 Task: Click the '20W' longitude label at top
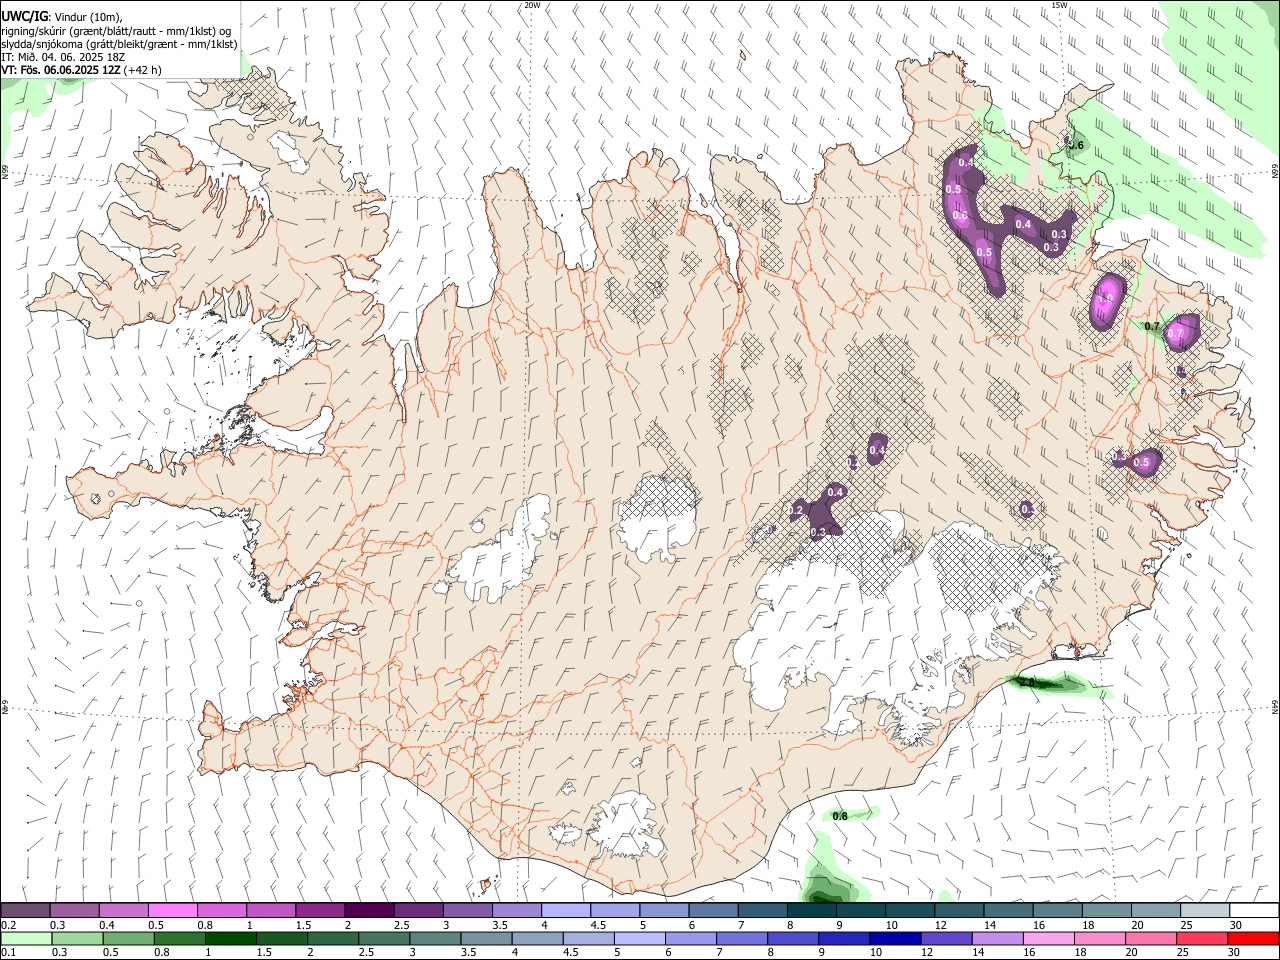click(x=532, y=5)
